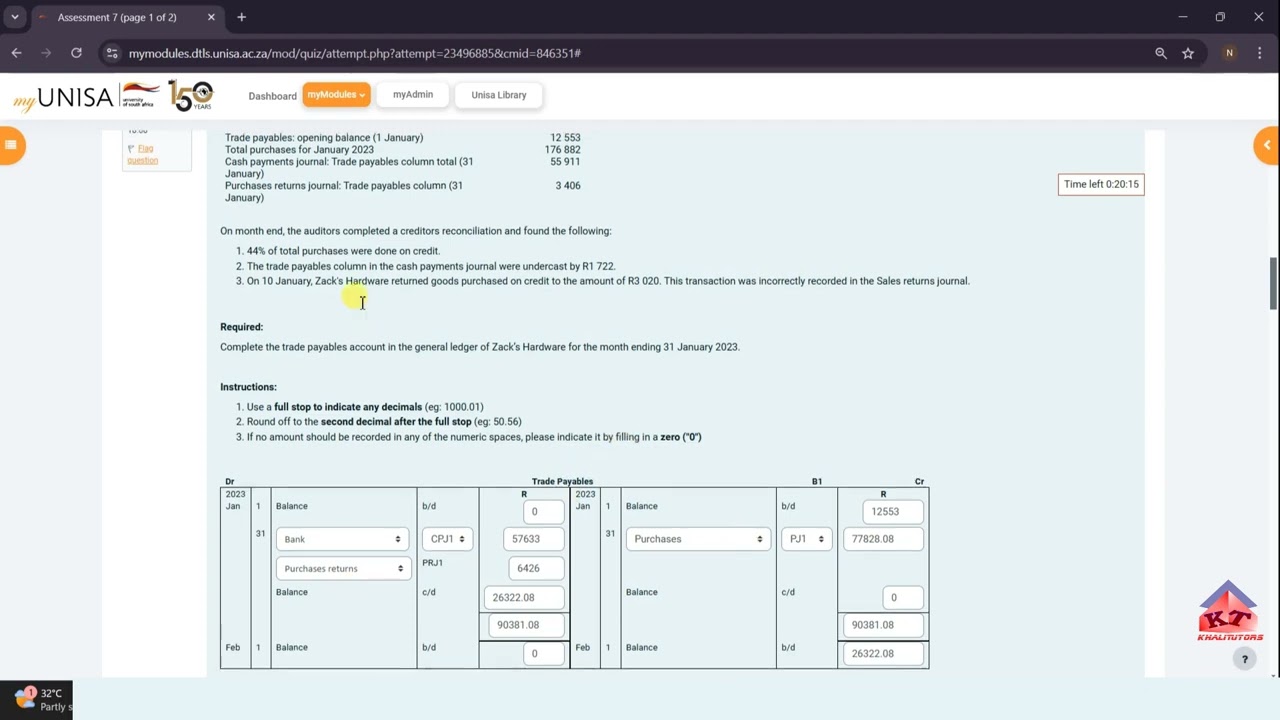This screenshot has width=1280, height=720.
Task: Expand the myModules dropdown menu
Action: pyautogui.click(x=336, y=95)
